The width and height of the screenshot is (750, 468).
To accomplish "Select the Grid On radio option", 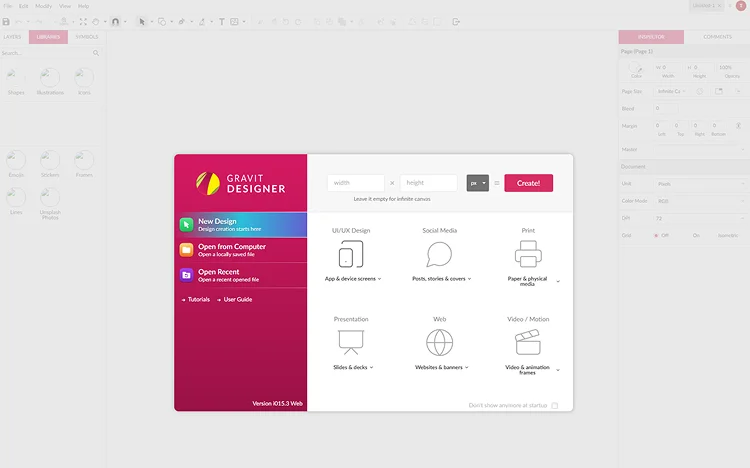I will pos(696,235).
